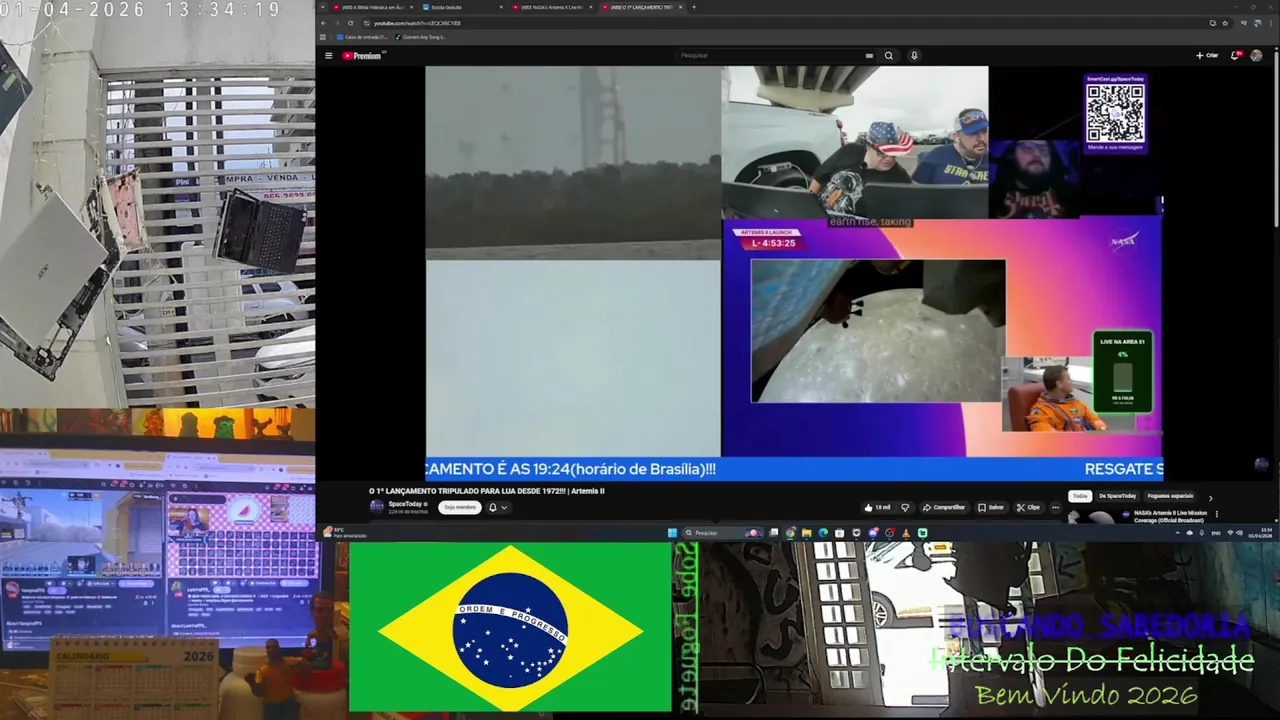The image size is (1280, 720).
Task: Create a clip with Clipe button
Action: 1028,507
